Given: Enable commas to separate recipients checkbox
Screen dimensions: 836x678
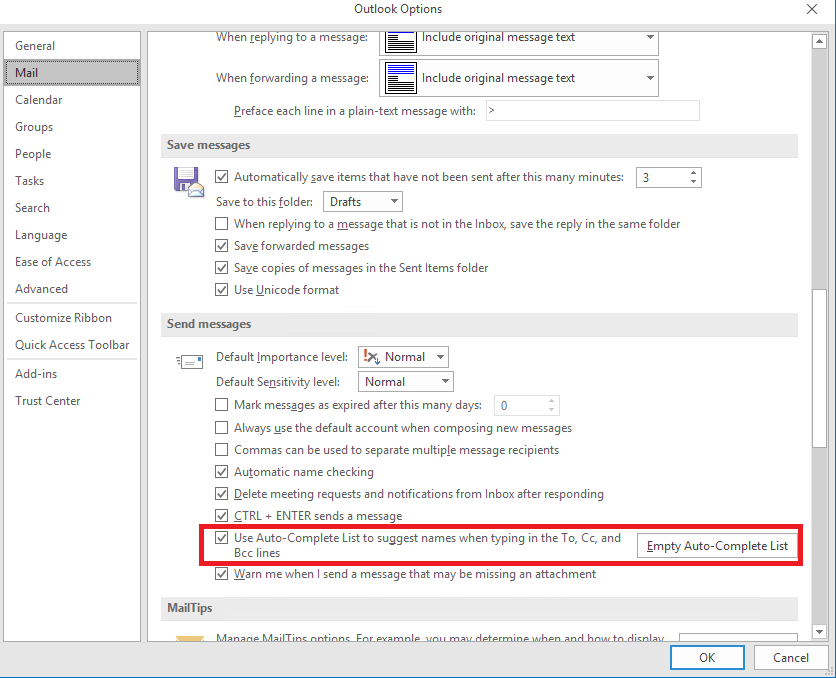Looking at the screenshot, I should (221, 449).
